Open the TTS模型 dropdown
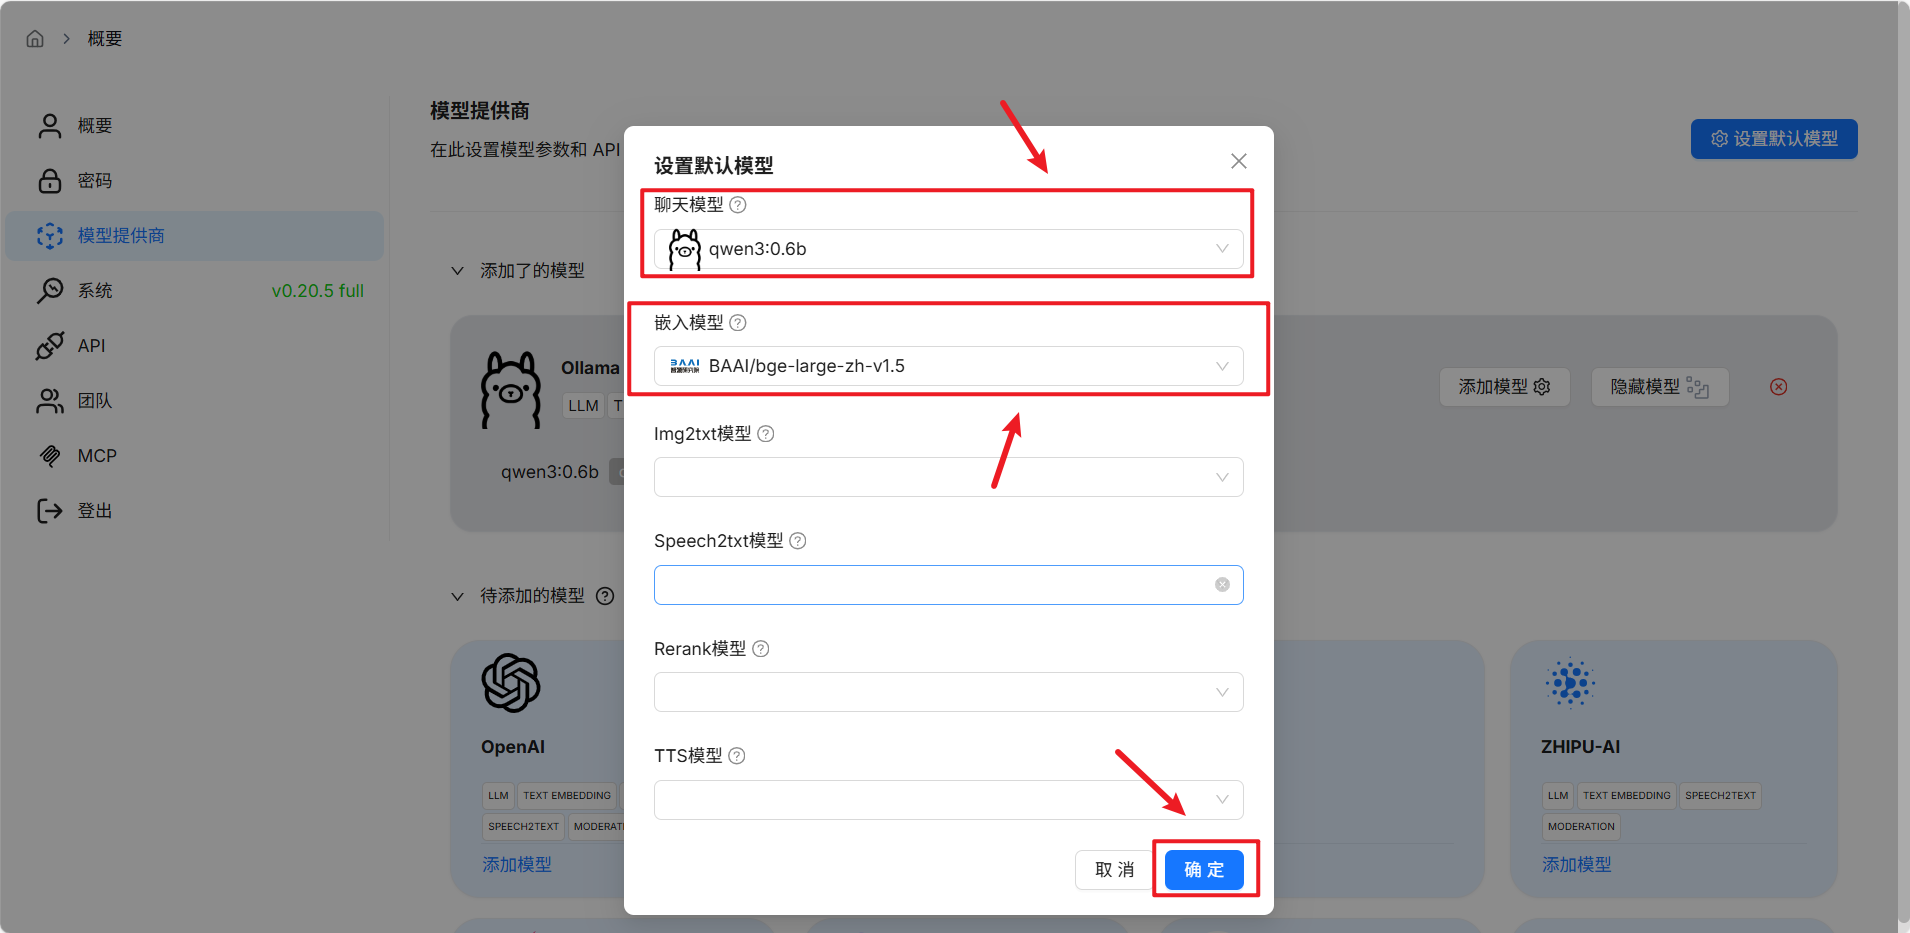Image resolution: width=1910 pixels, height=933 pixels. (x=948, y=800)
